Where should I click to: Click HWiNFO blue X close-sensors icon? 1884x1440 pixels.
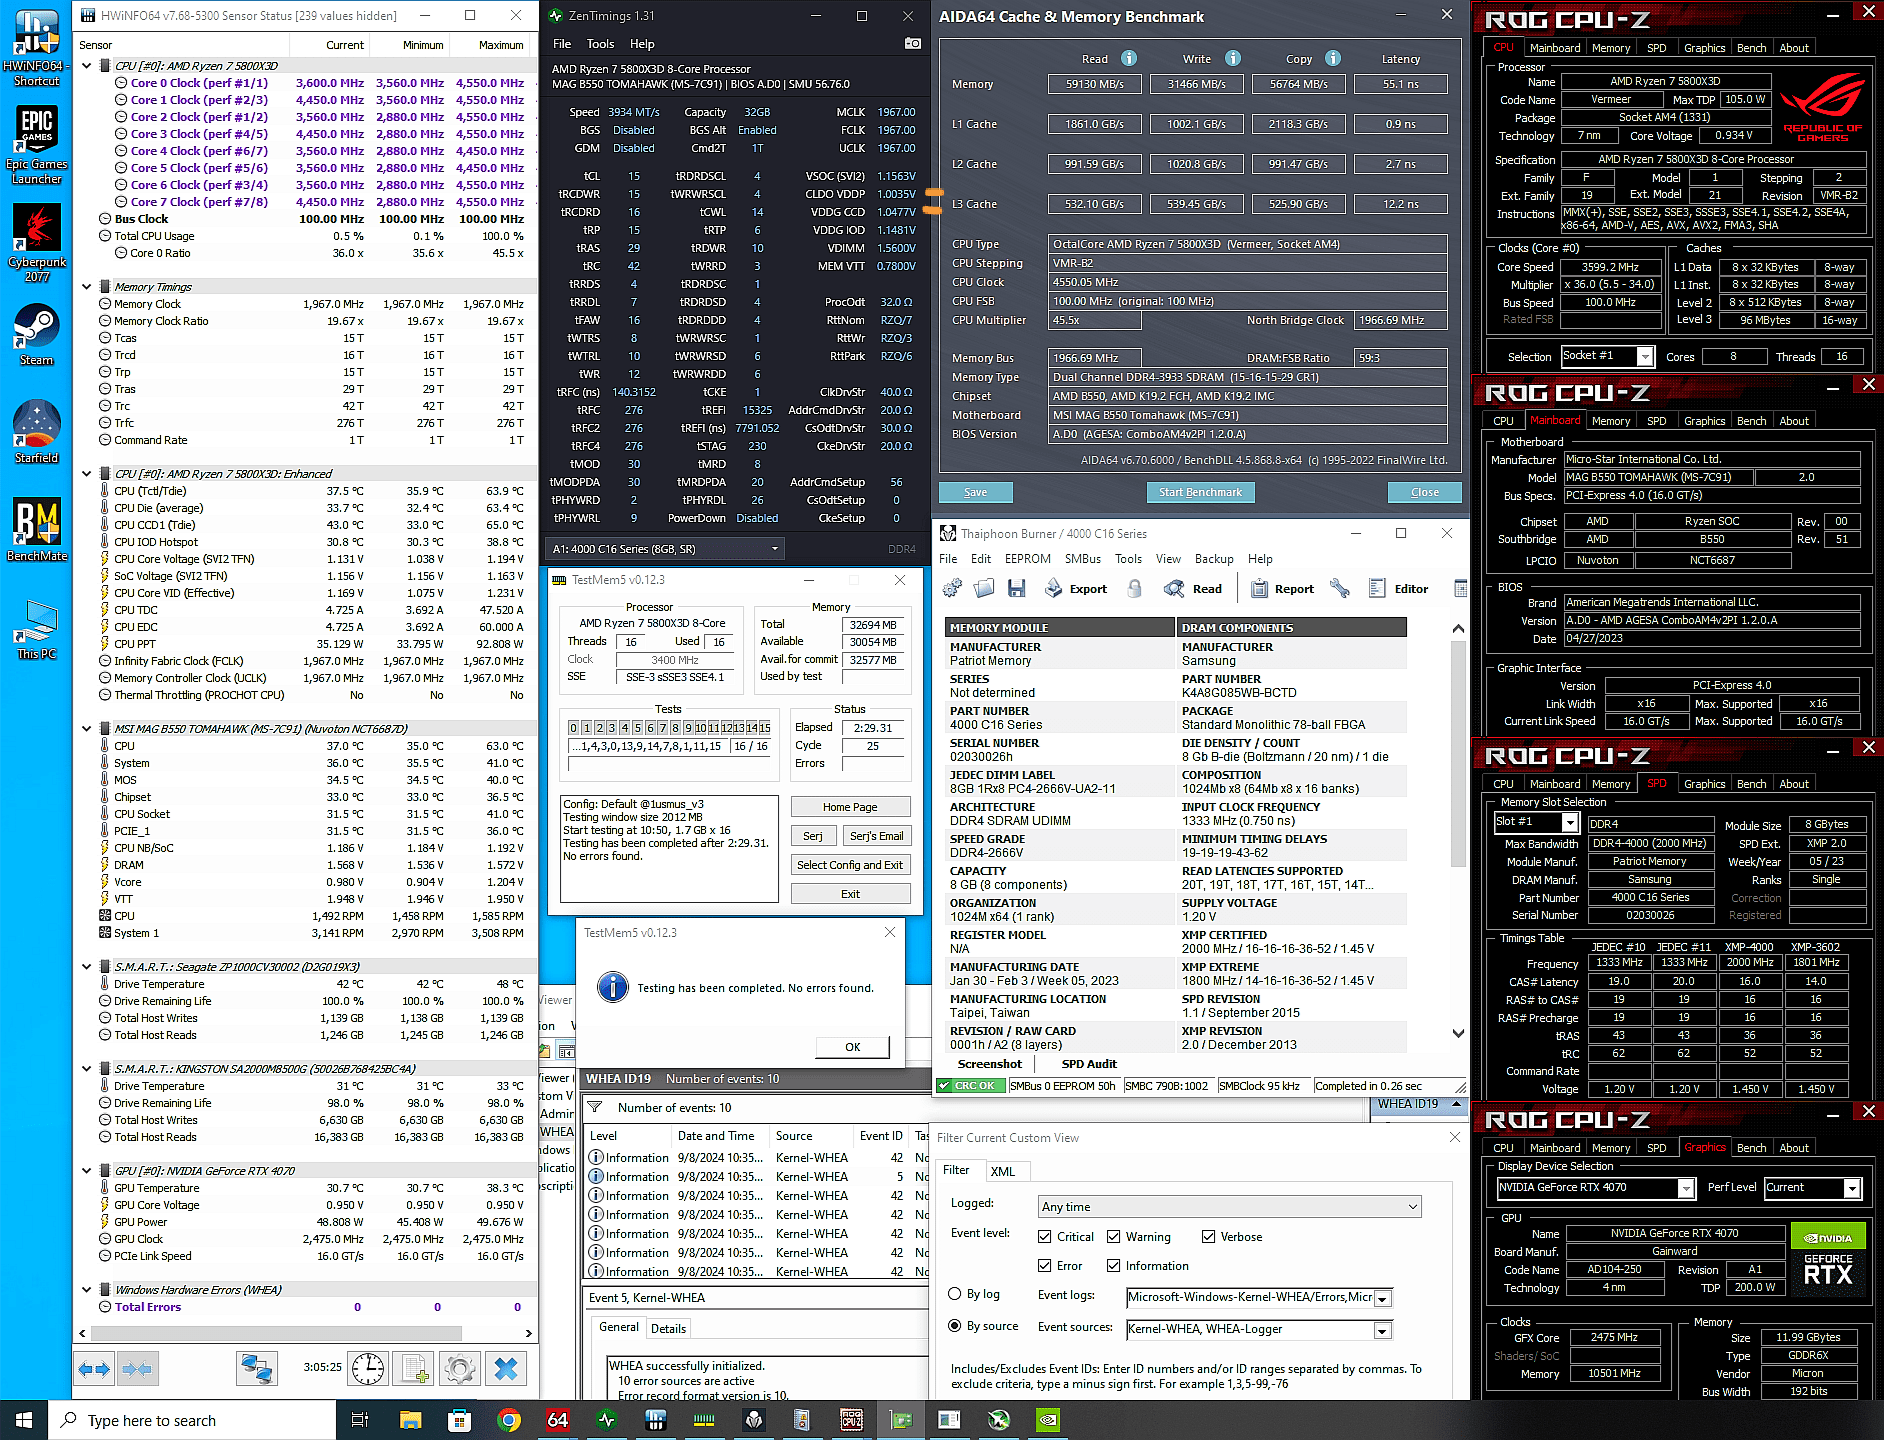506,1368
